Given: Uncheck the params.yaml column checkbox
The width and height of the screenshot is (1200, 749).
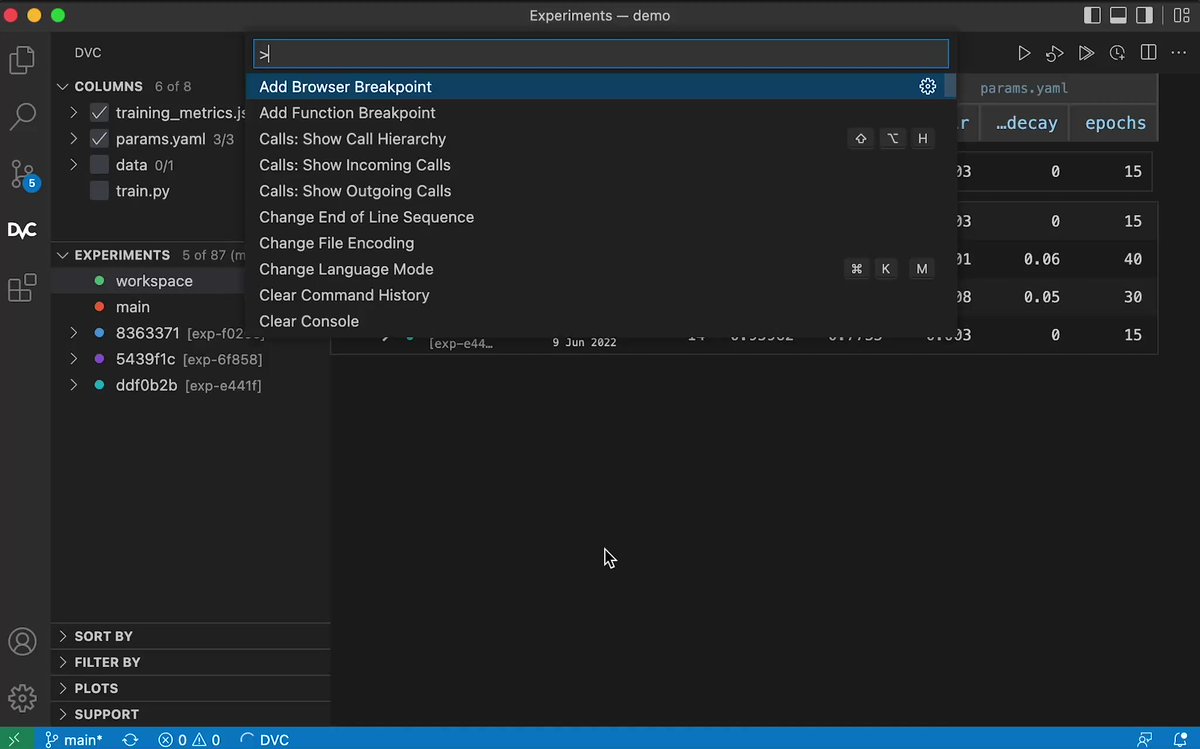Looking at the screenshot, I should 99,139.
